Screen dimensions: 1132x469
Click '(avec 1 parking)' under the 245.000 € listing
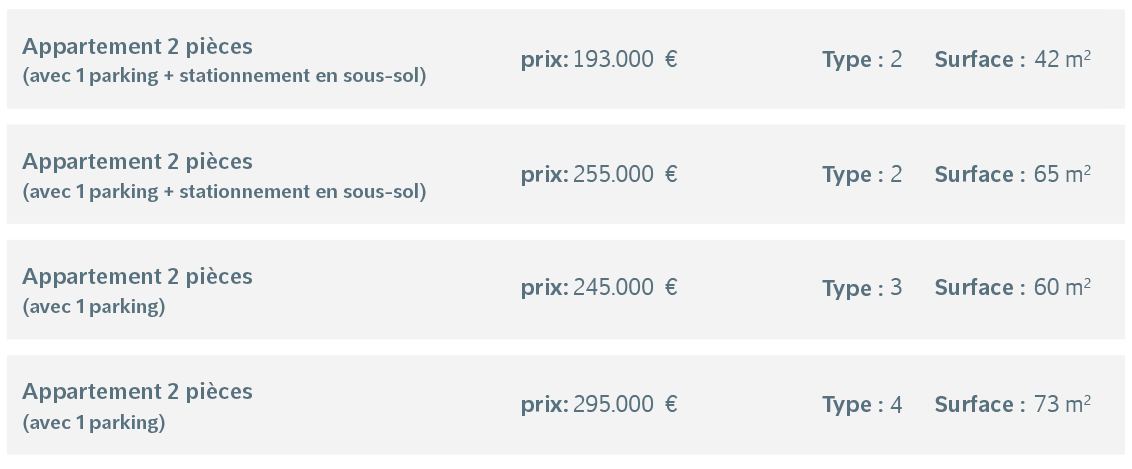point(94,307)
